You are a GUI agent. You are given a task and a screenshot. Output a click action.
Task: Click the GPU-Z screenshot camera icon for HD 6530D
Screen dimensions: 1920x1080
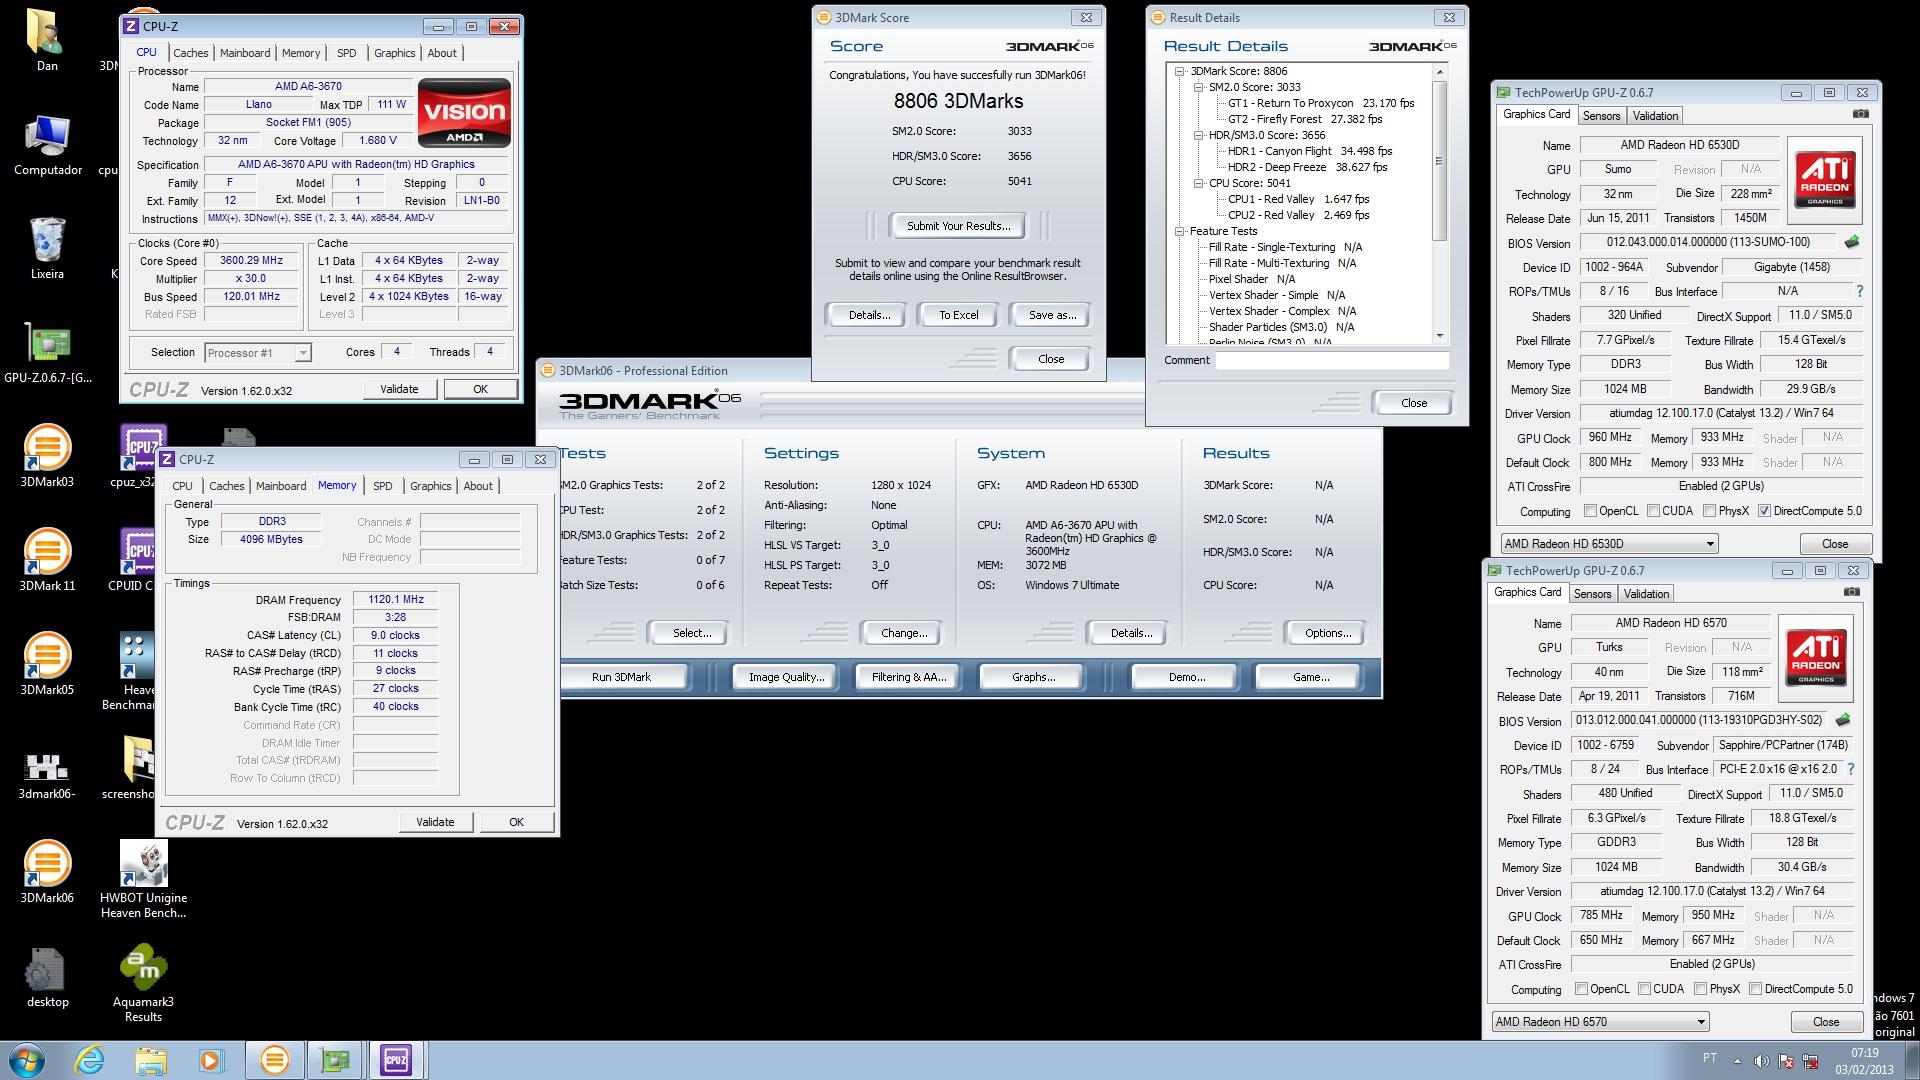1860,114
